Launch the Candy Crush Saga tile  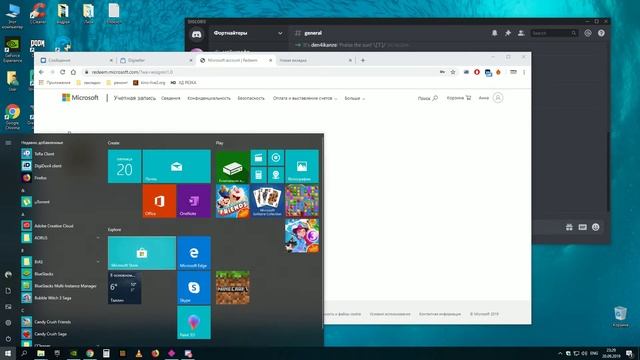click(302, 201)
